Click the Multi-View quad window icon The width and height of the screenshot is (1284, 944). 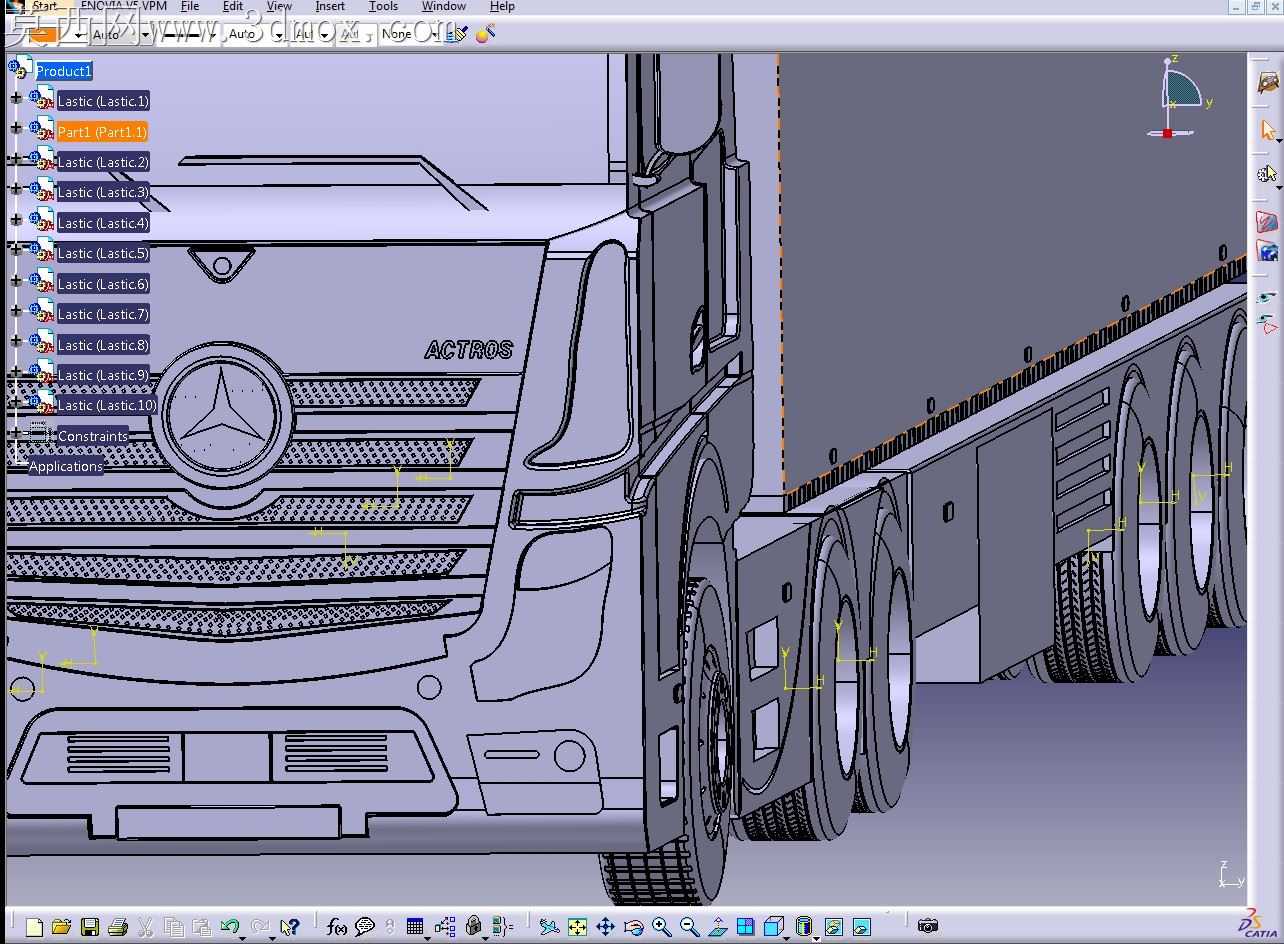pyautogui.click(x=745, y=927)
